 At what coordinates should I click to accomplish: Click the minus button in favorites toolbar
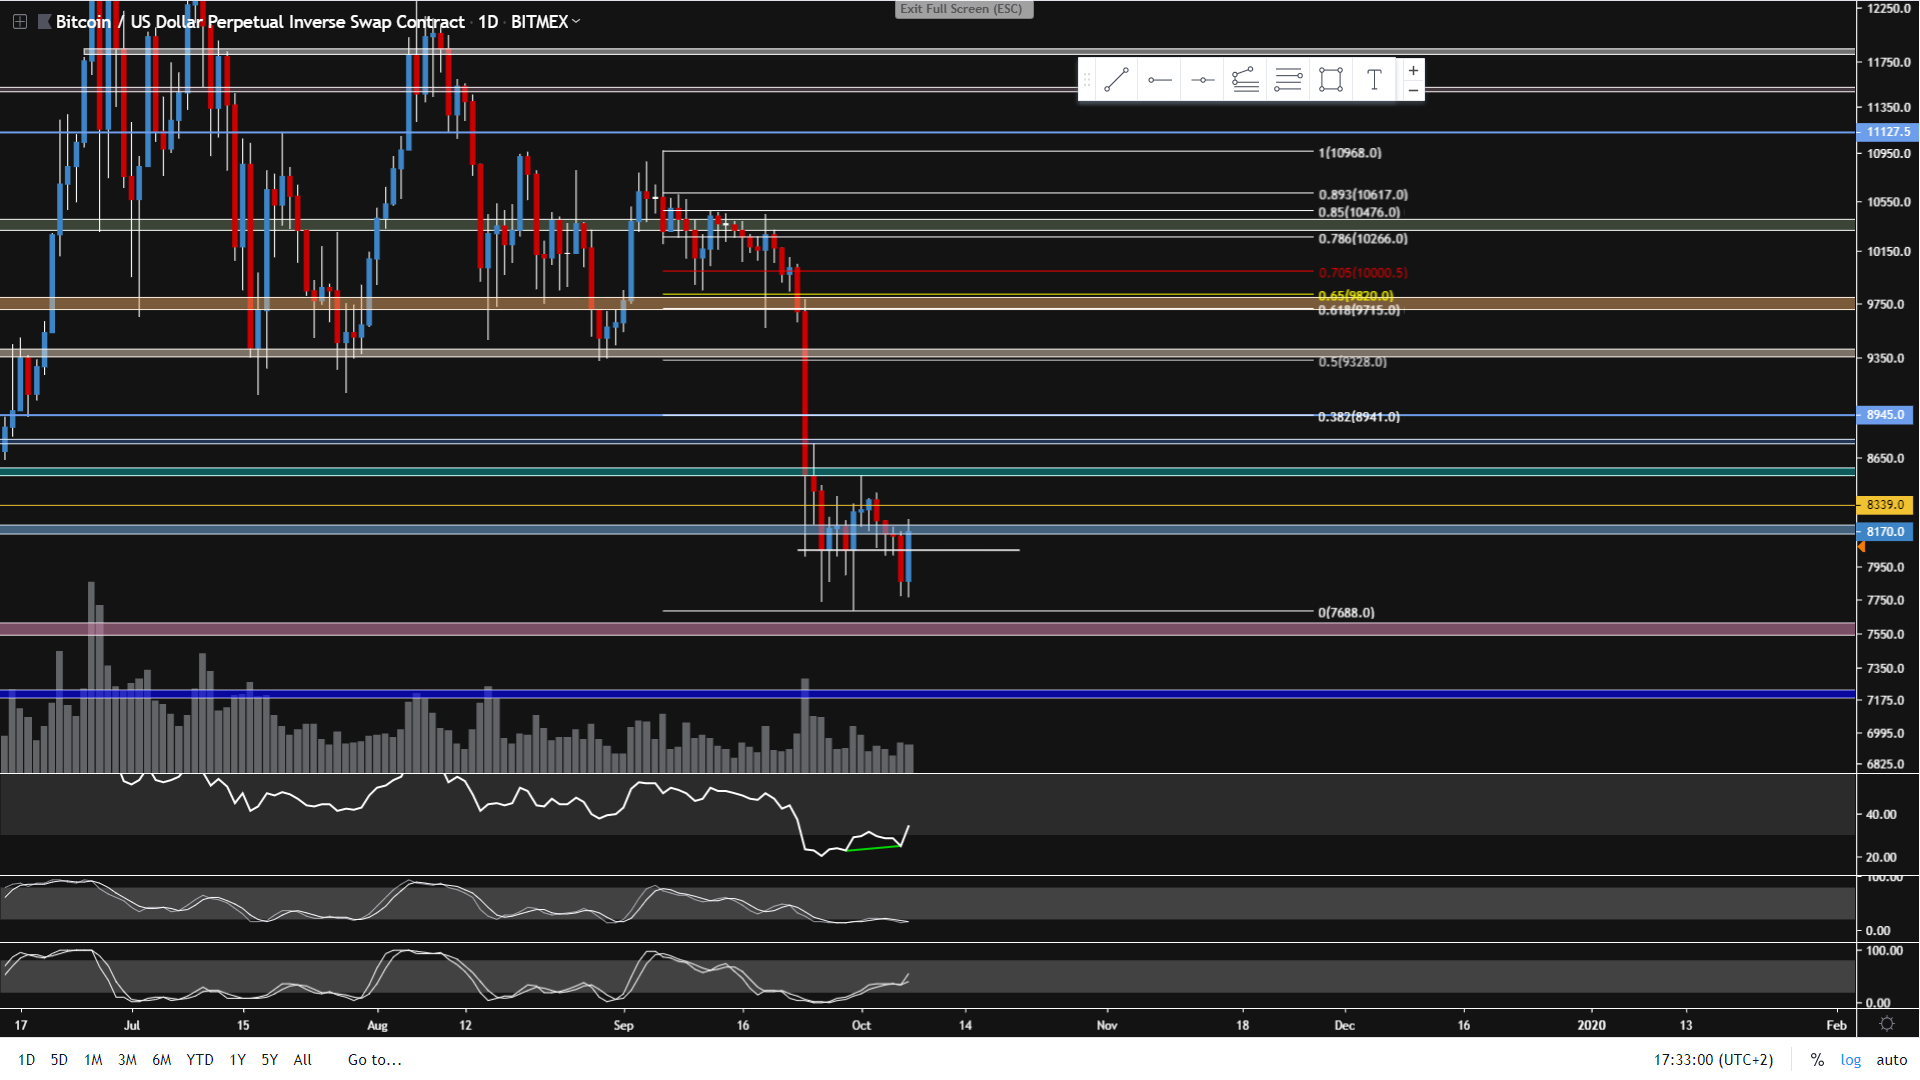point(1413,91)
